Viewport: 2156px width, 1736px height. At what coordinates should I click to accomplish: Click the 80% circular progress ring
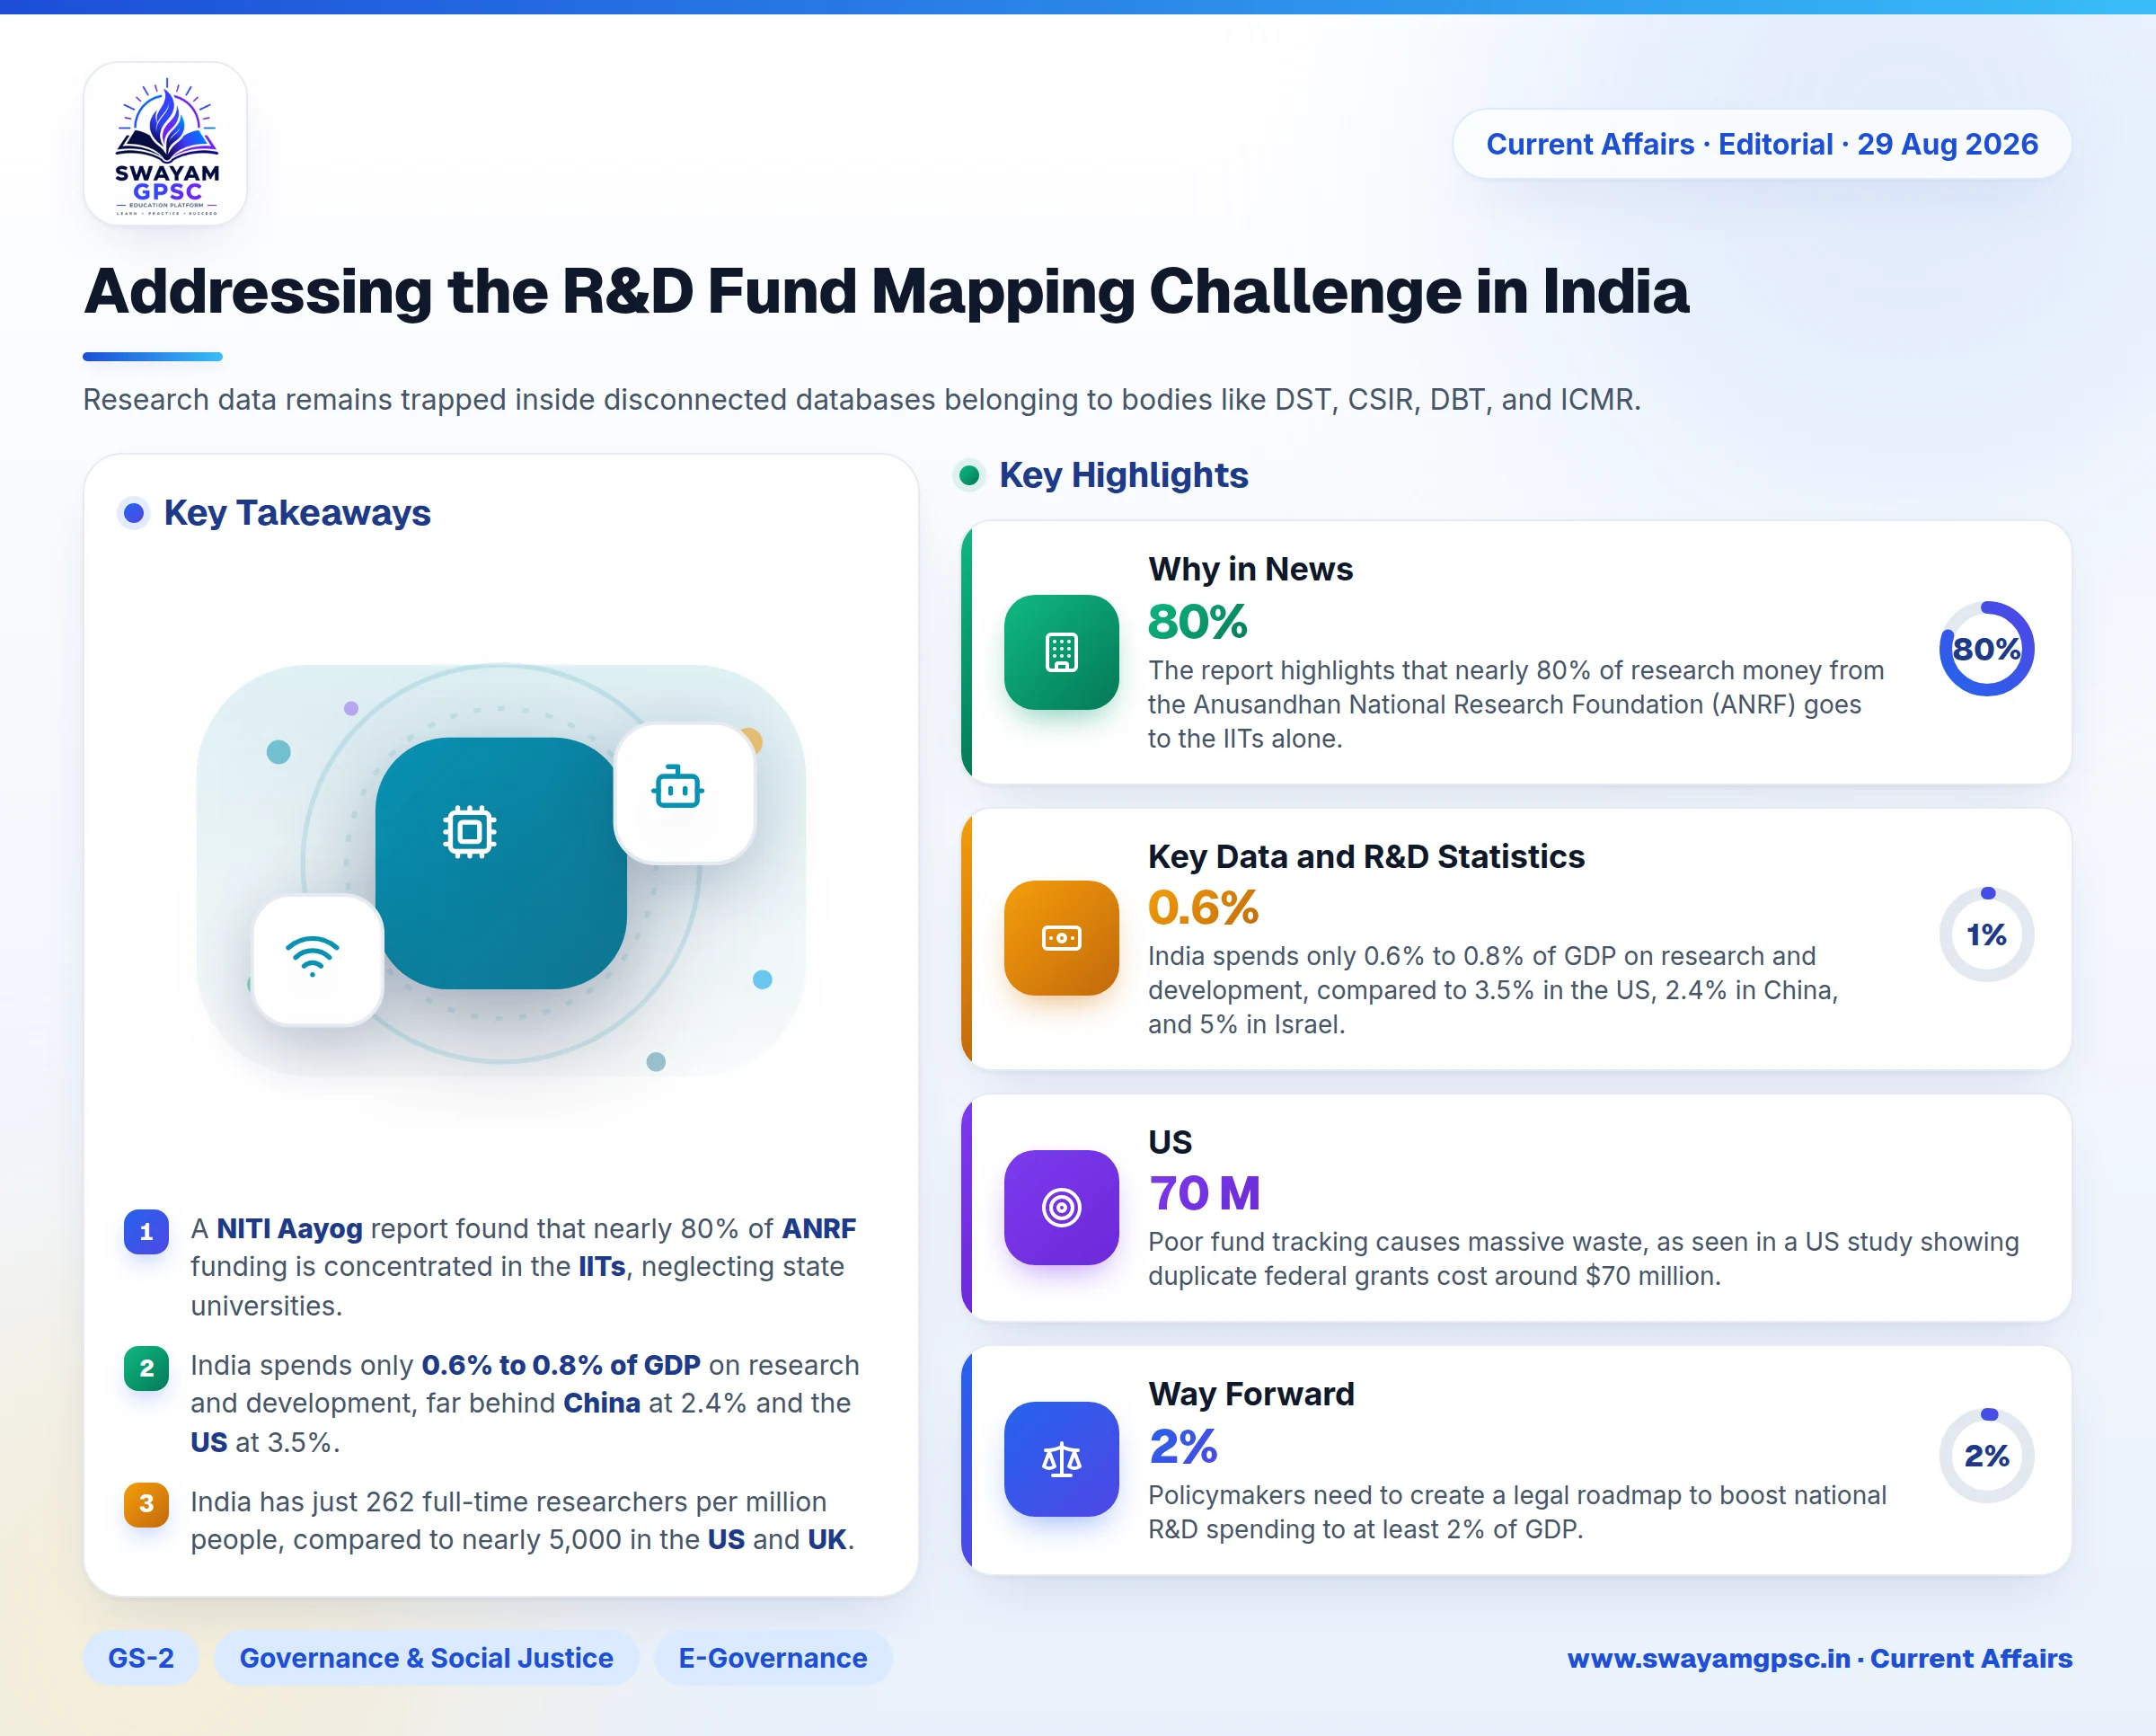pos(1986,649)
